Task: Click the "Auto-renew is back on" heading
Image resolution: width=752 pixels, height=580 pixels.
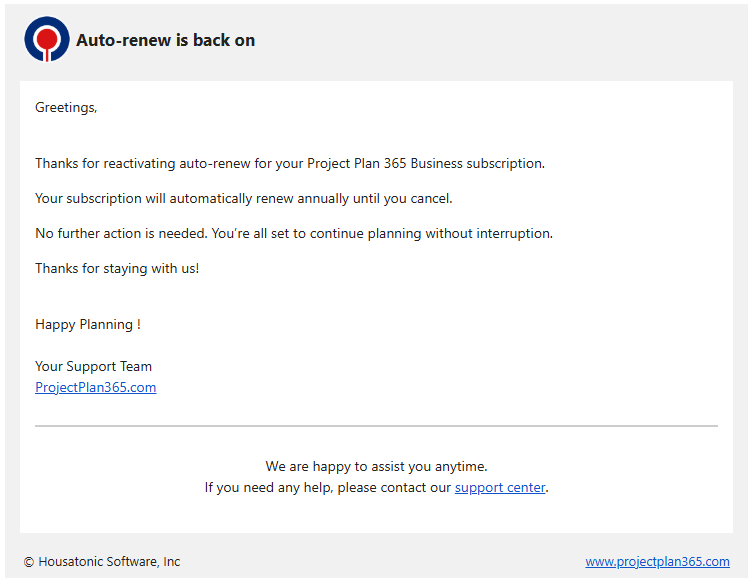Action: (x=165, y=40)
